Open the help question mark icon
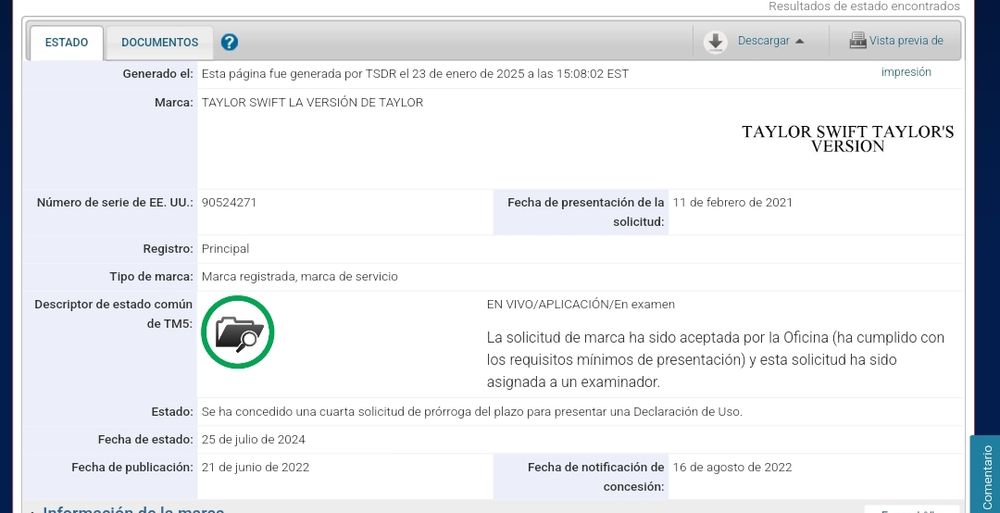 pos(229,42)
